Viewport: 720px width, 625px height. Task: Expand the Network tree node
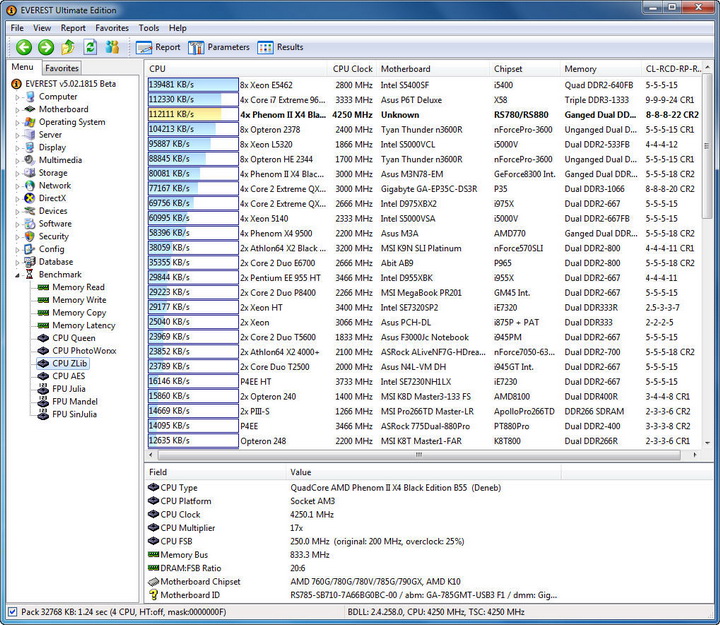[x=17, y=186]
